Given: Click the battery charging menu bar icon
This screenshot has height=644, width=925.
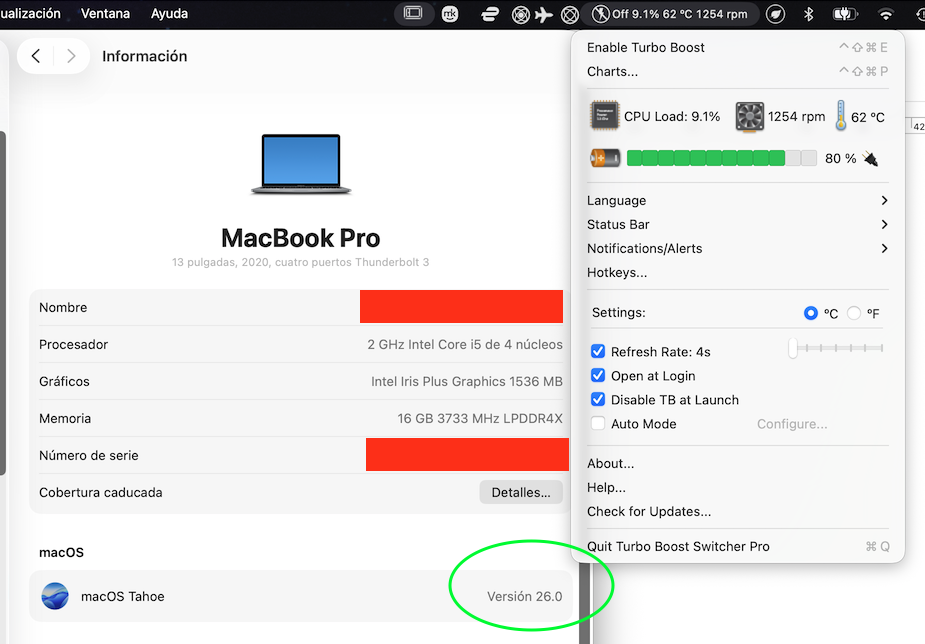Looking at the screenshot, I should pos(845,14).
